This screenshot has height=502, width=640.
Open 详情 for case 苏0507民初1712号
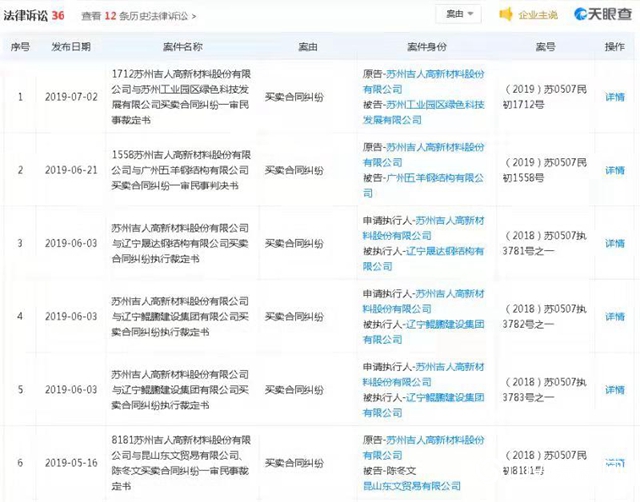click(615, 97)
